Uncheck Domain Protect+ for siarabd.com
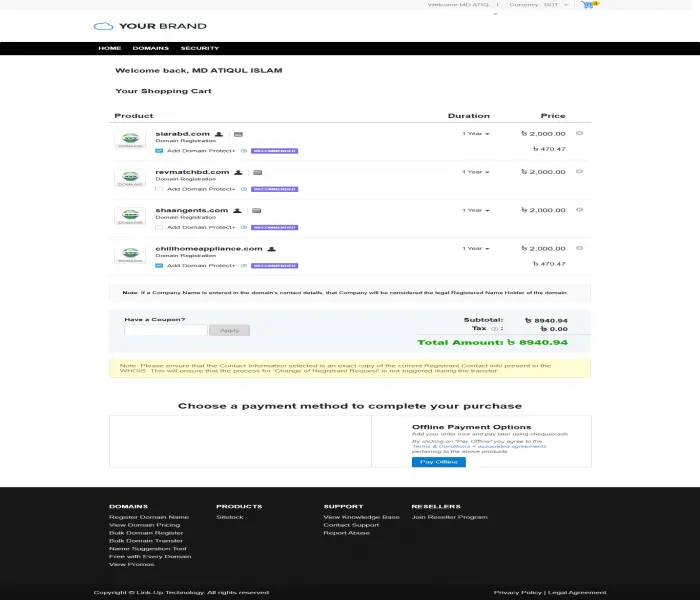This screenshot has width=700, height=600. [159, 150]
